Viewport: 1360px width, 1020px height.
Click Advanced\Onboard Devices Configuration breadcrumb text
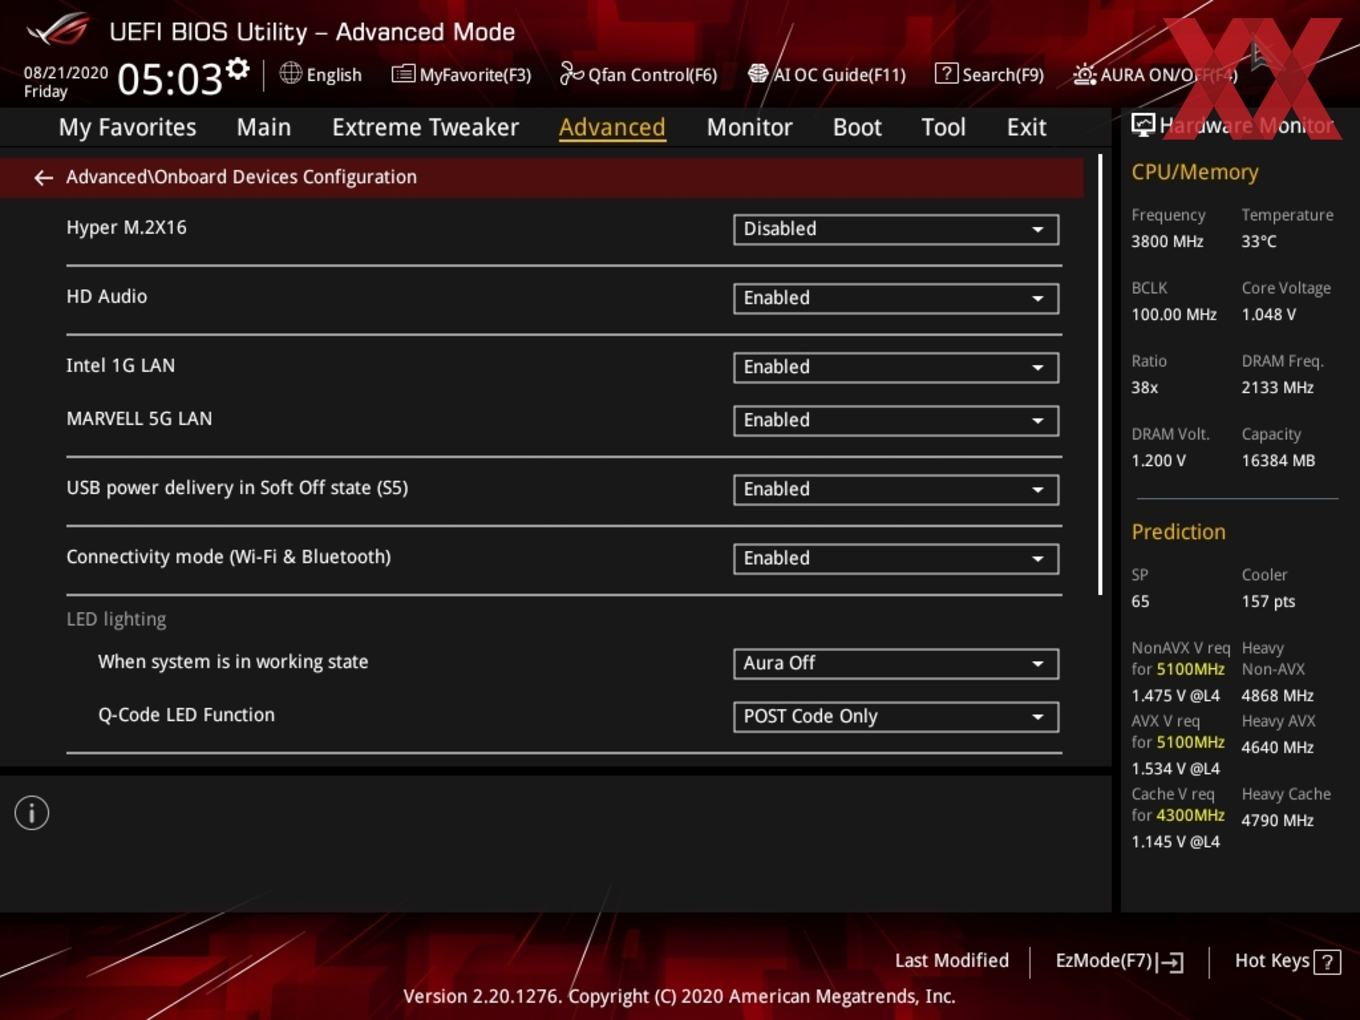point(241,177)
